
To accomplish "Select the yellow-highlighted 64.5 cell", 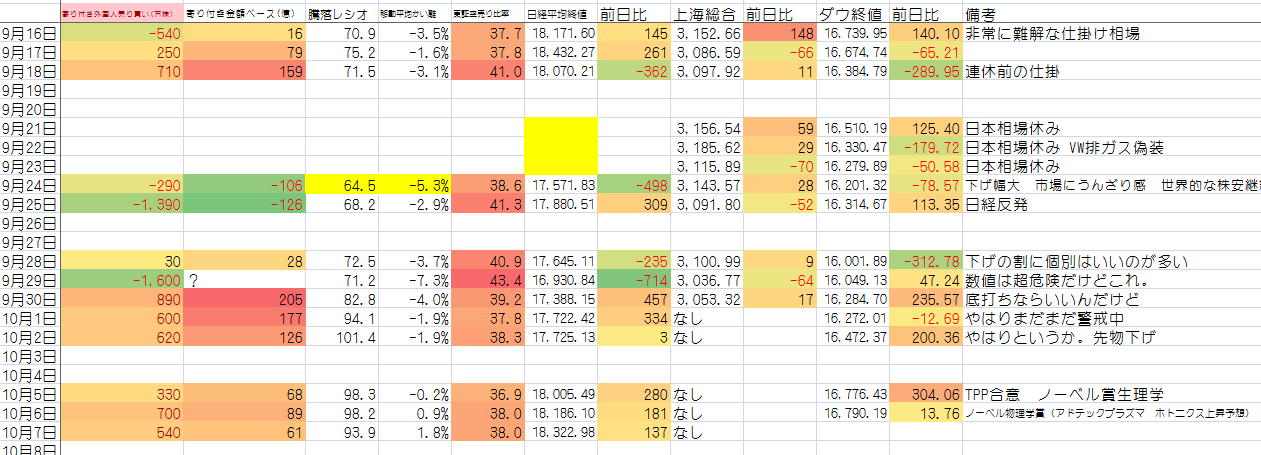I will pos(342,185).
